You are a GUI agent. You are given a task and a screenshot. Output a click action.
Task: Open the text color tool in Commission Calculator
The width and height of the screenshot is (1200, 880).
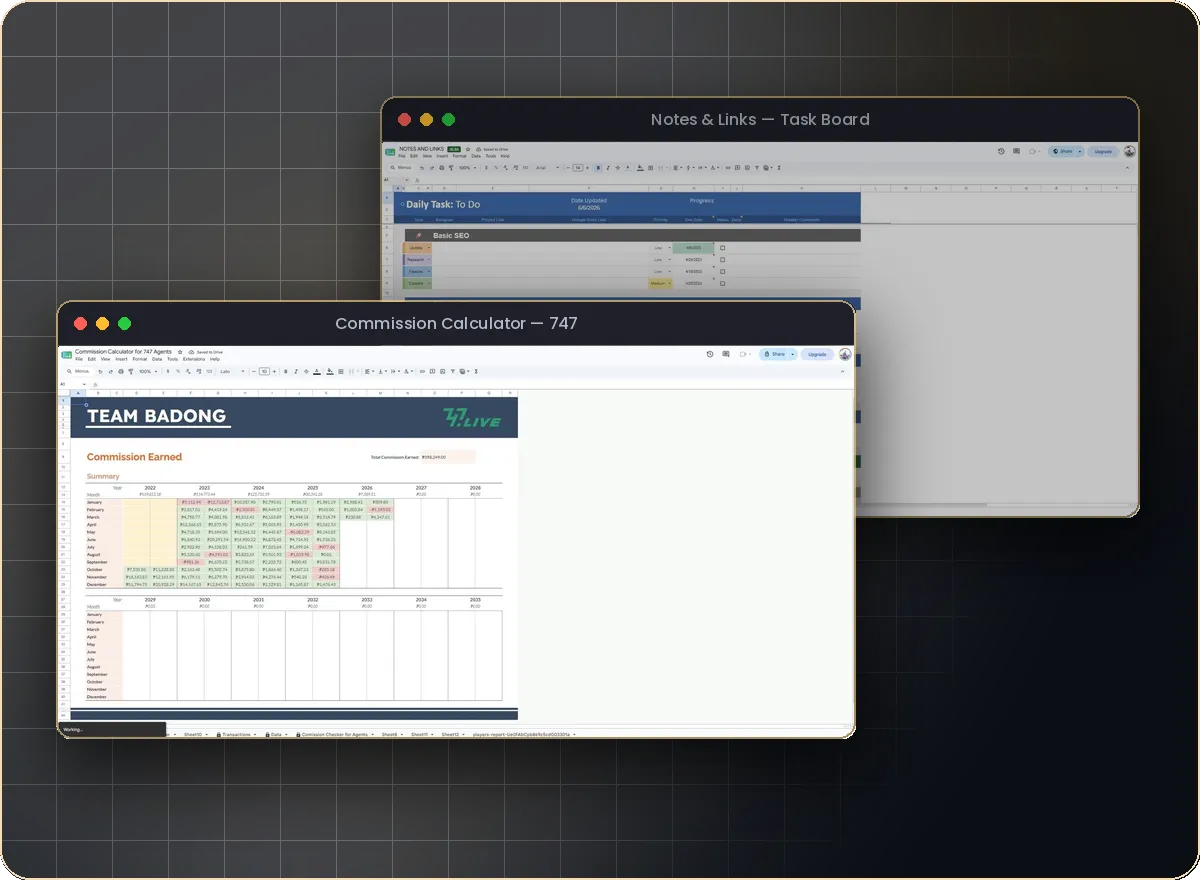[317, 371]
